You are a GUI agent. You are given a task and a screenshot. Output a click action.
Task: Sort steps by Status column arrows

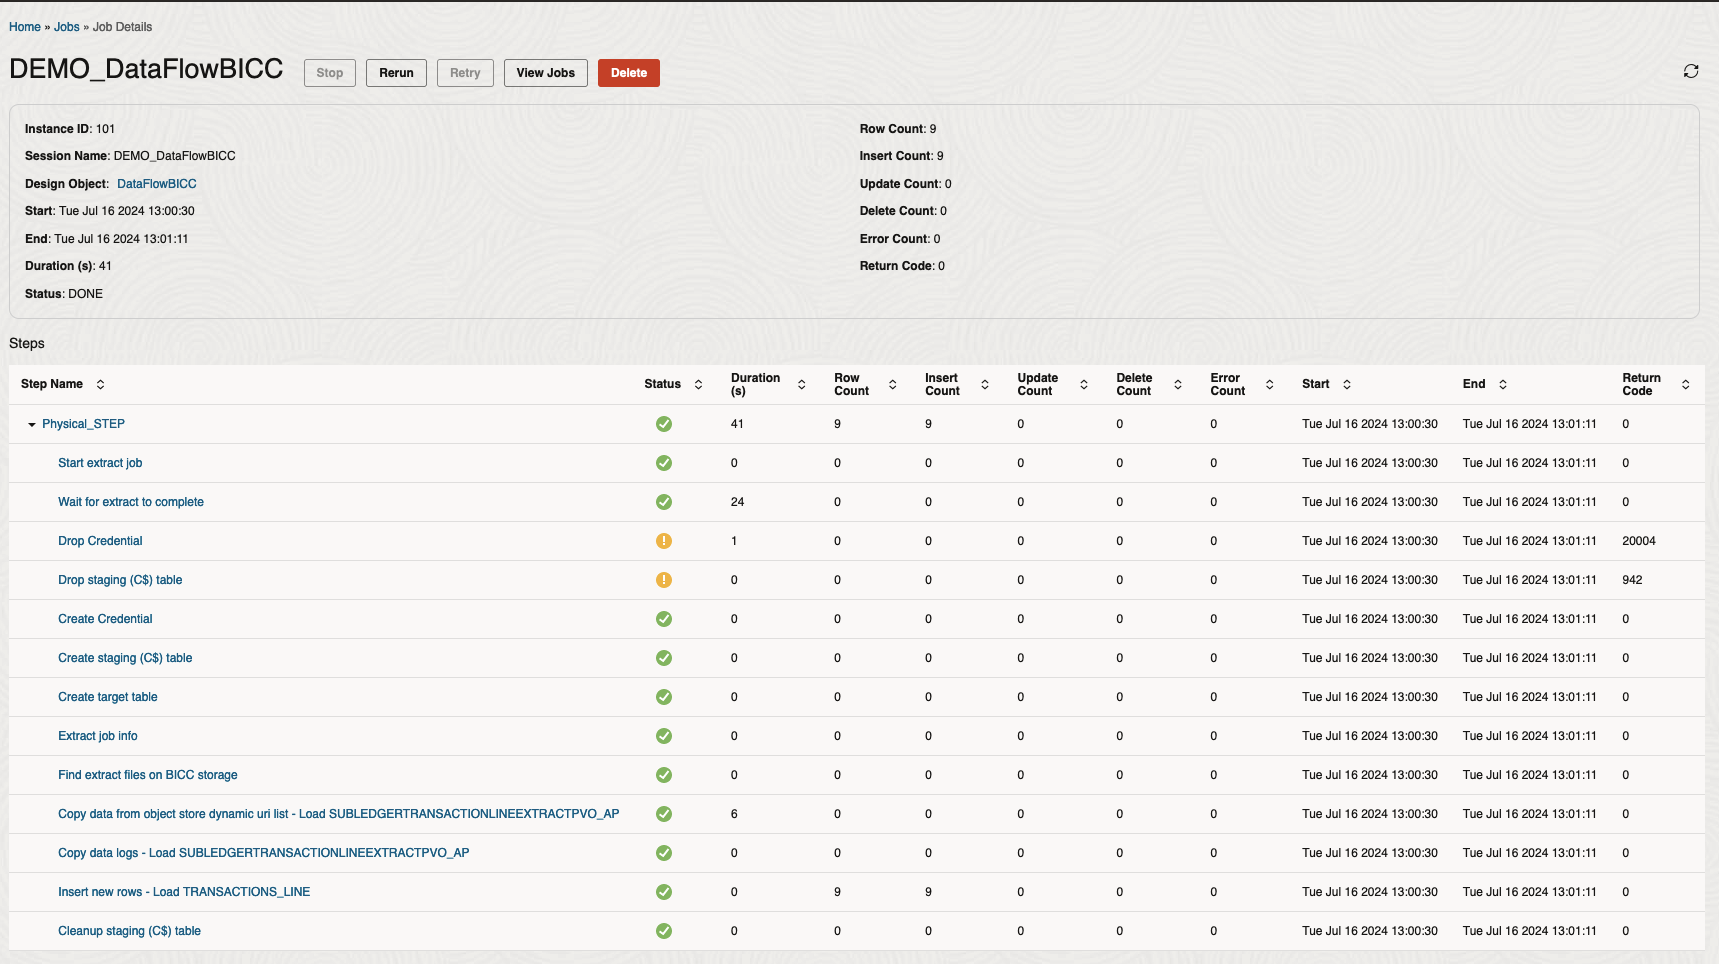tap(698, 384)
